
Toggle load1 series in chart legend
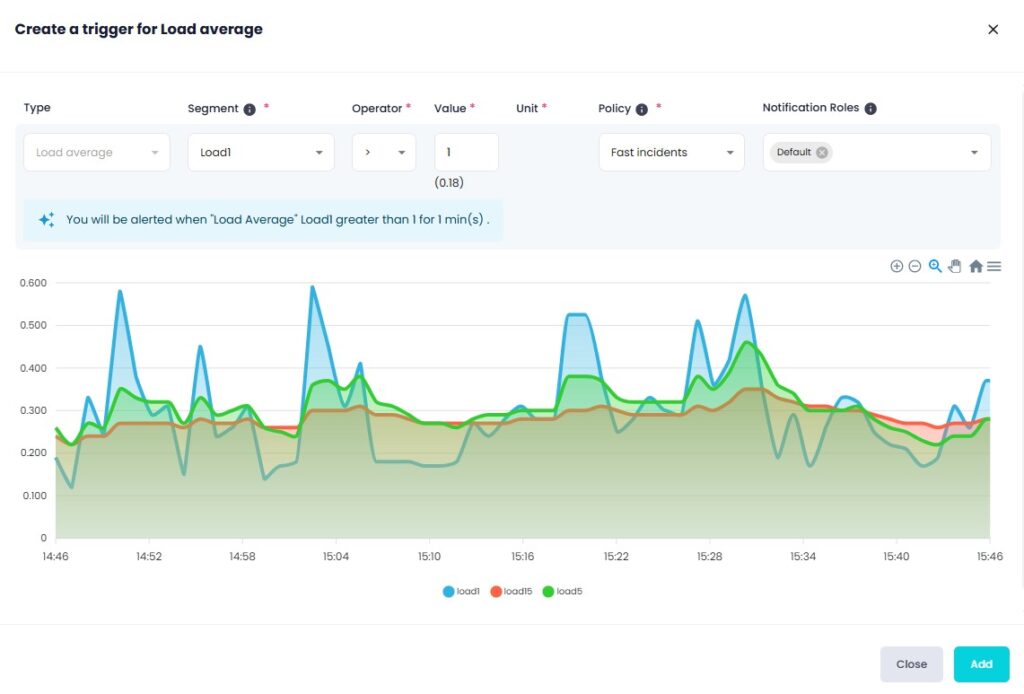(x=461, y=591)
